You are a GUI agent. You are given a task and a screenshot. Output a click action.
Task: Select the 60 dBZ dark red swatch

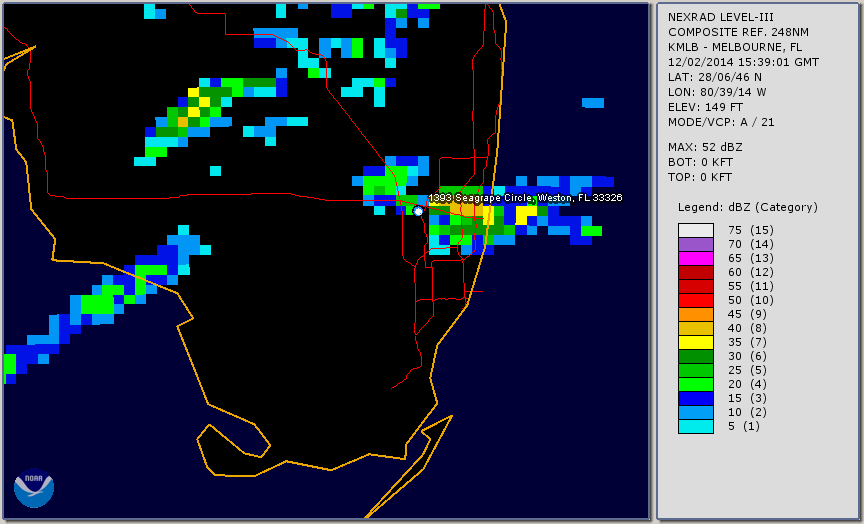696,272
